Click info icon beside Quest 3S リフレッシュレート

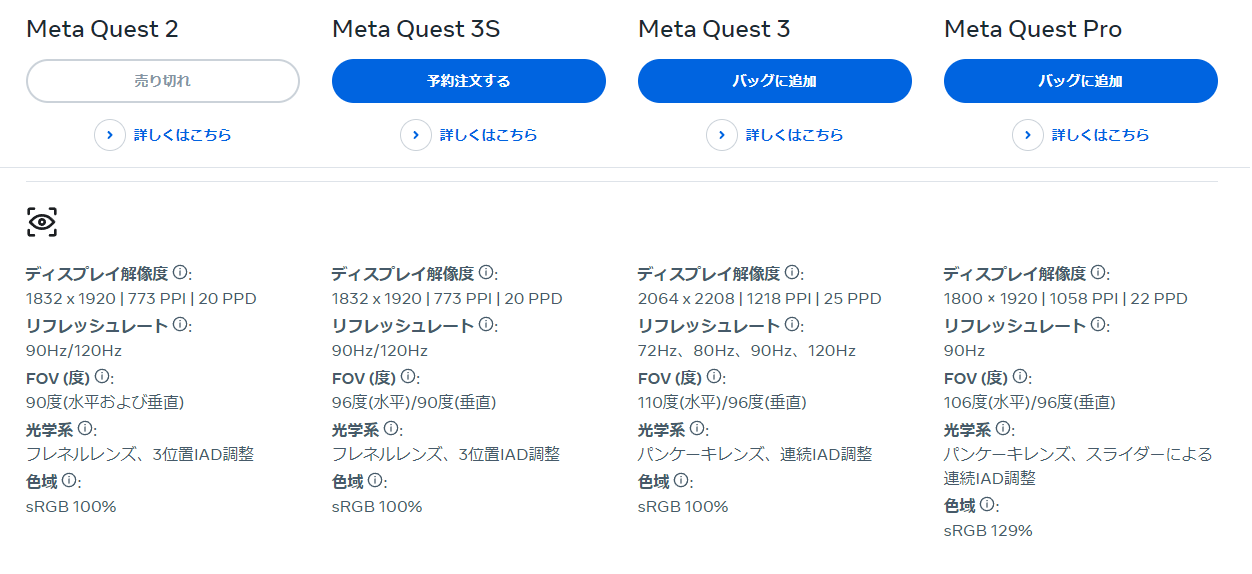486,324
